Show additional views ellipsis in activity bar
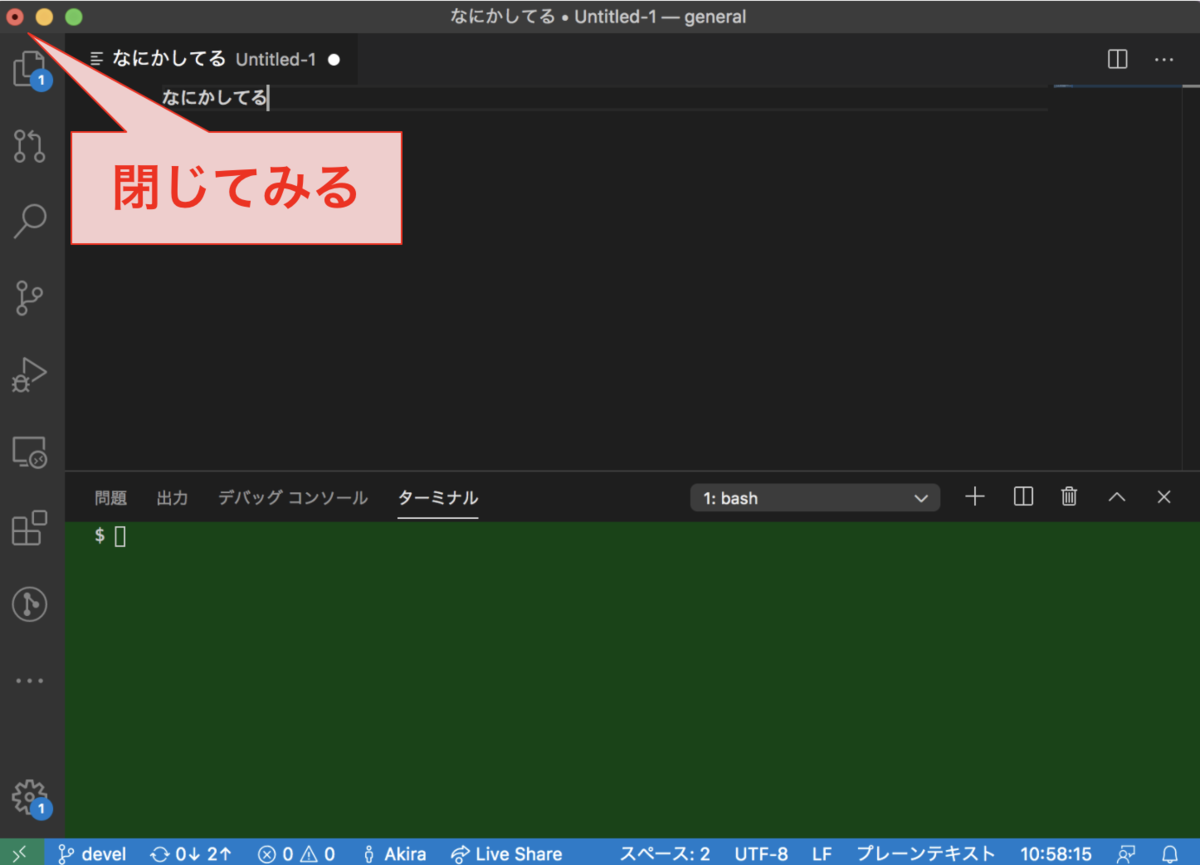The image size is (1200, 865). coord(30,681)
